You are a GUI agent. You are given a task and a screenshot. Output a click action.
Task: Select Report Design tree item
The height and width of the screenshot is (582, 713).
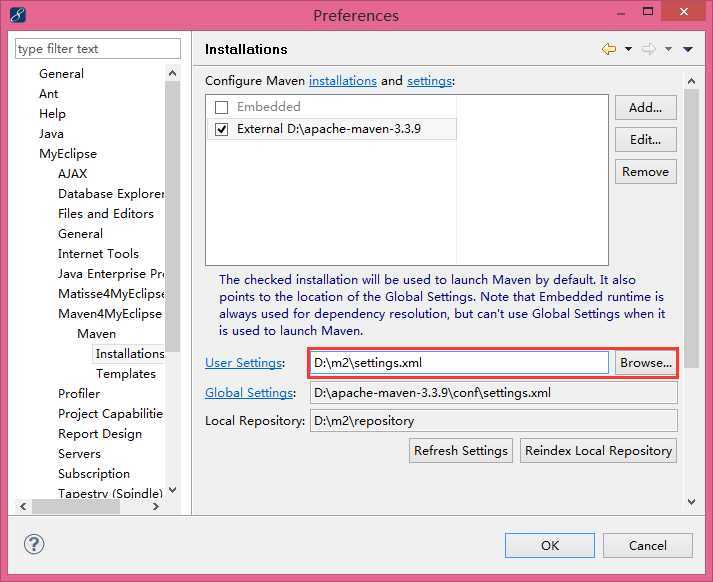pos(100,434)
